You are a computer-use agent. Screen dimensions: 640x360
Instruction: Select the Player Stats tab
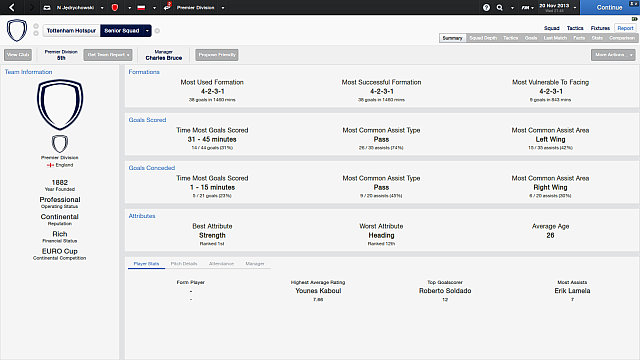[x=146, y=264]
